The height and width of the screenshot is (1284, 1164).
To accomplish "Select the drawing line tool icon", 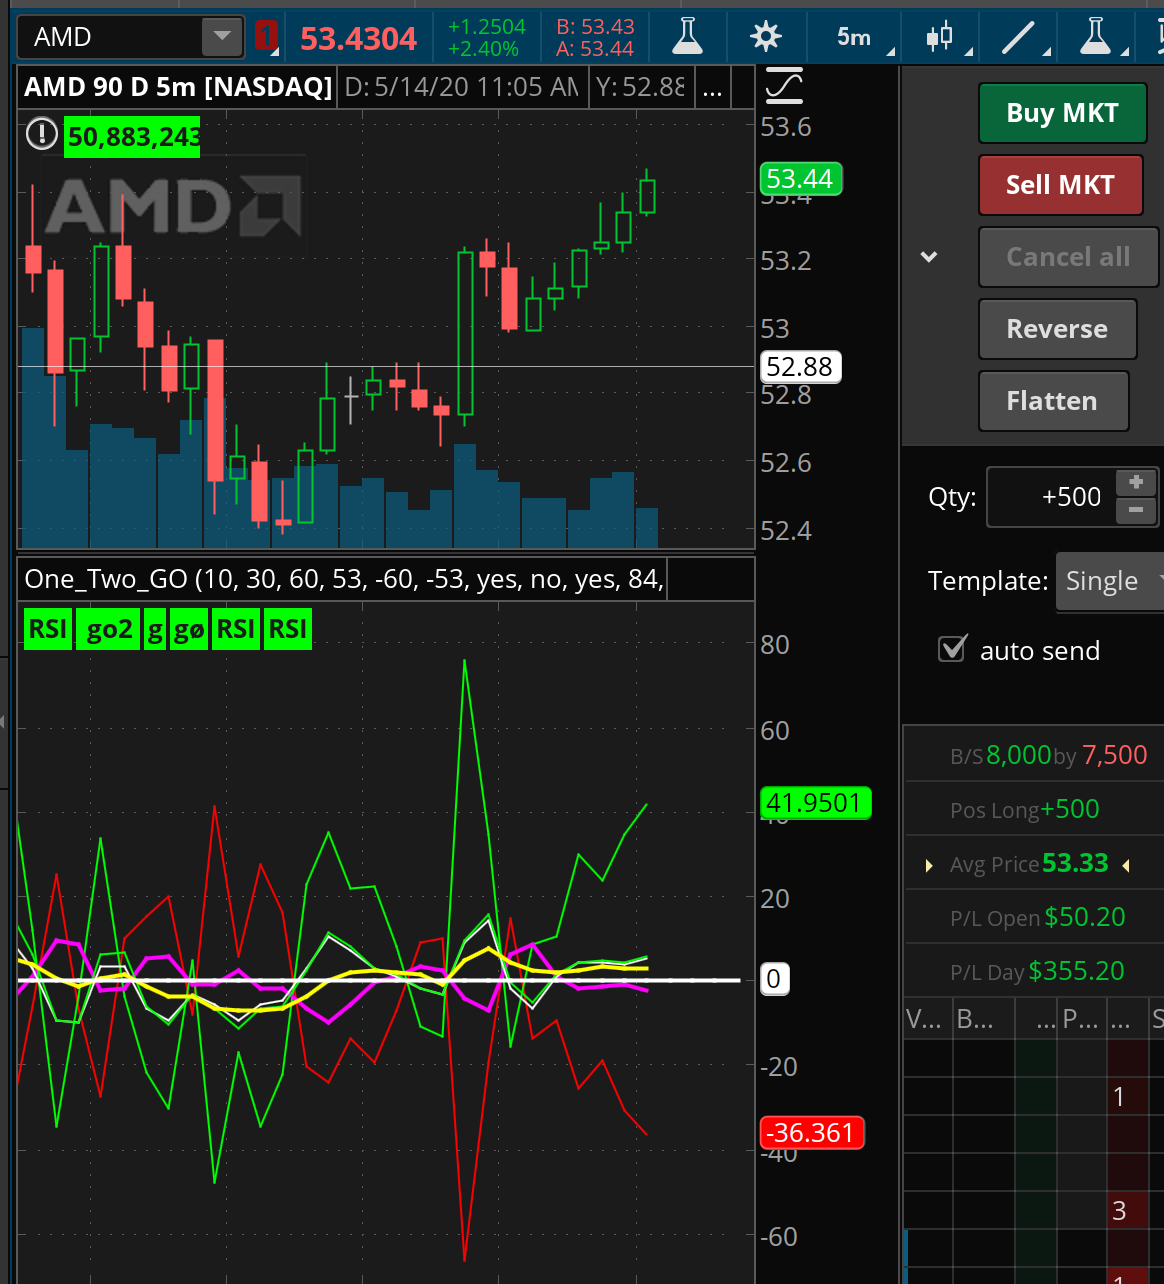I will (x=1019, y=38).
